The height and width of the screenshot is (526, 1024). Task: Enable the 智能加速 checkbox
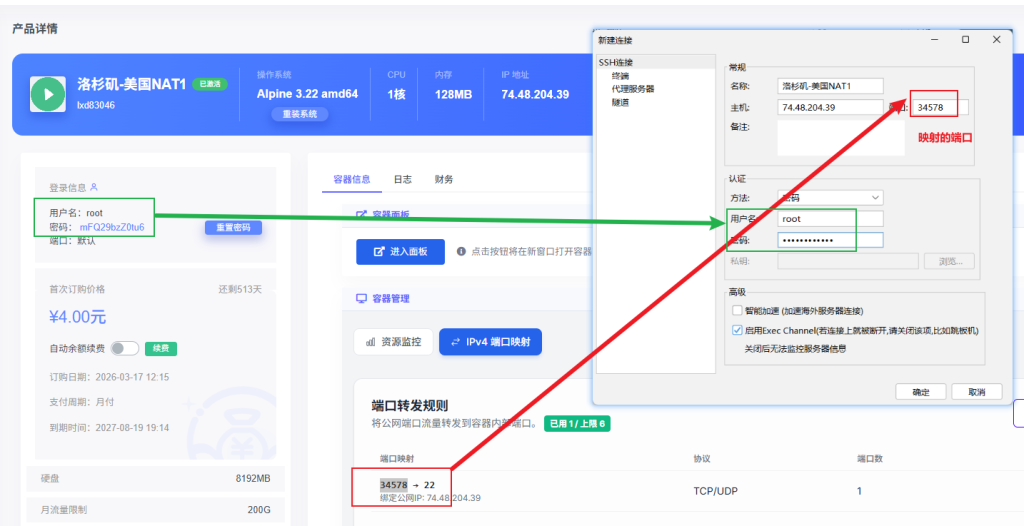click(x=737, y=311)
